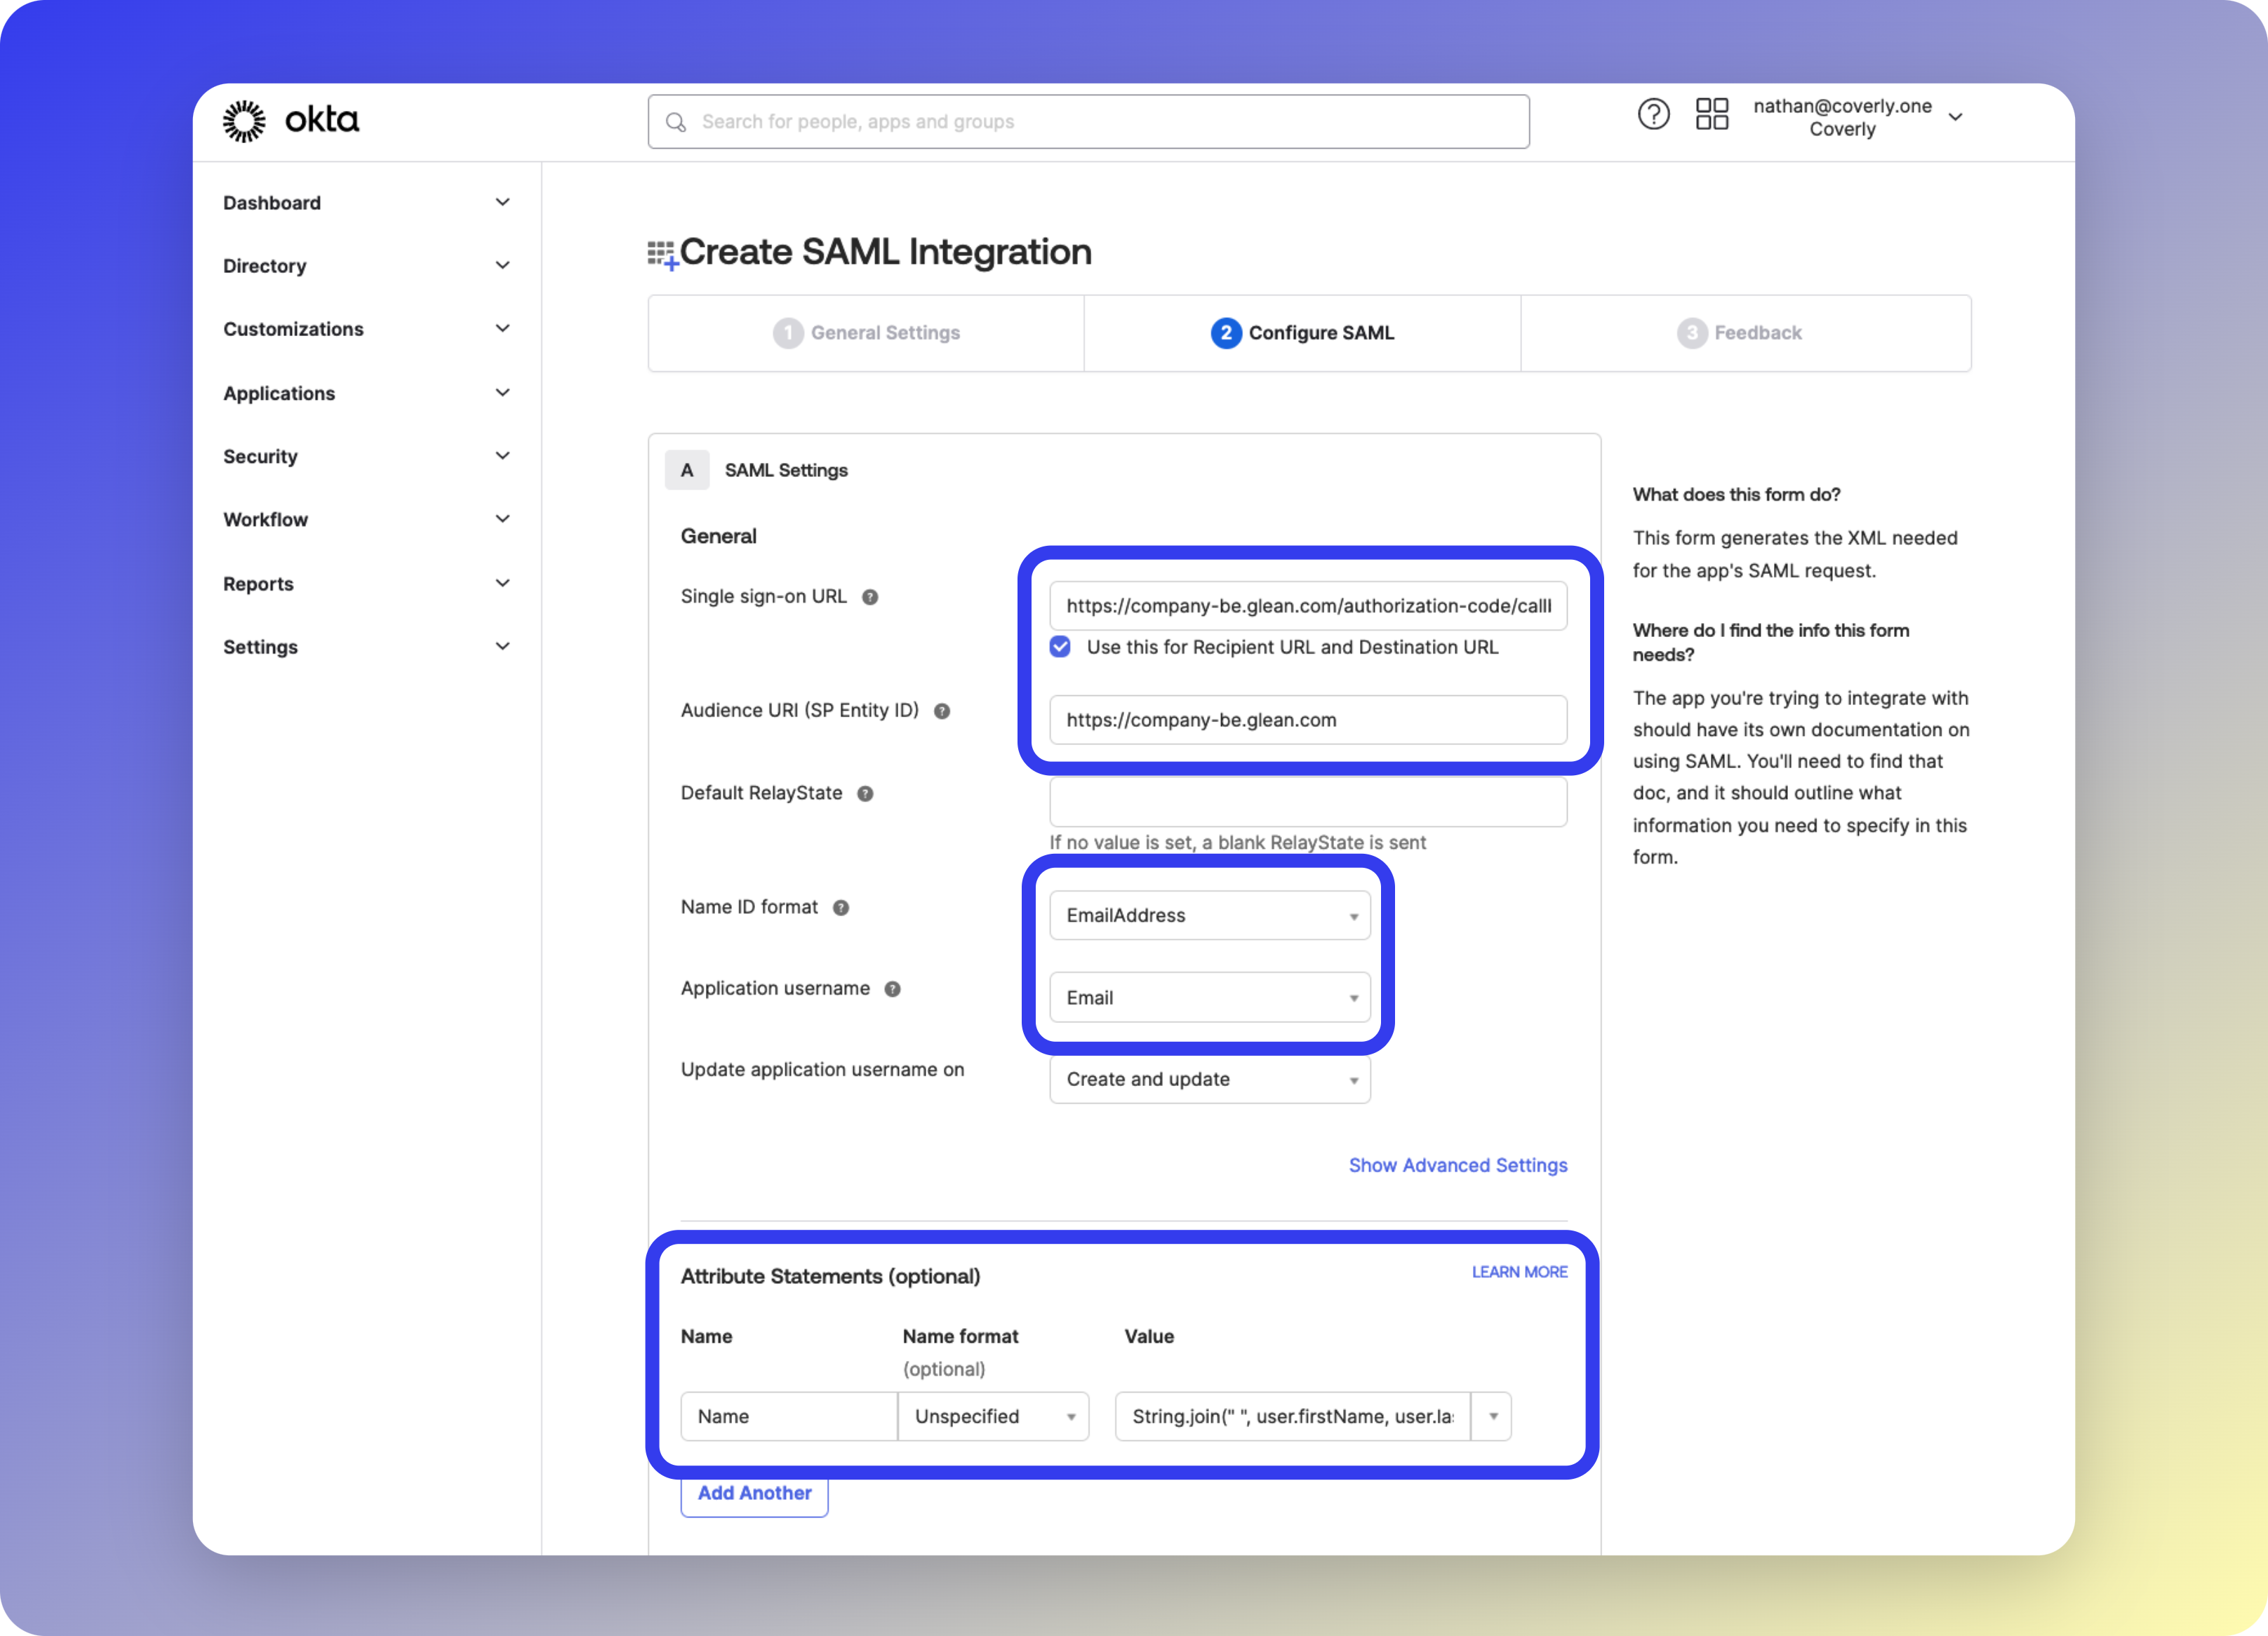Screen dimensions: 2268x1636
Task: Open Update application username on dropdown
Action: (1209, 1080)
